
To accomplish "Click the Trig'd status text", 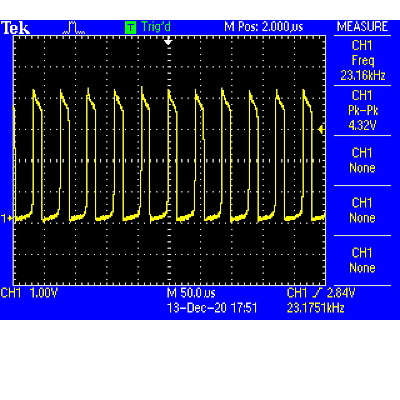I will 156,27.
